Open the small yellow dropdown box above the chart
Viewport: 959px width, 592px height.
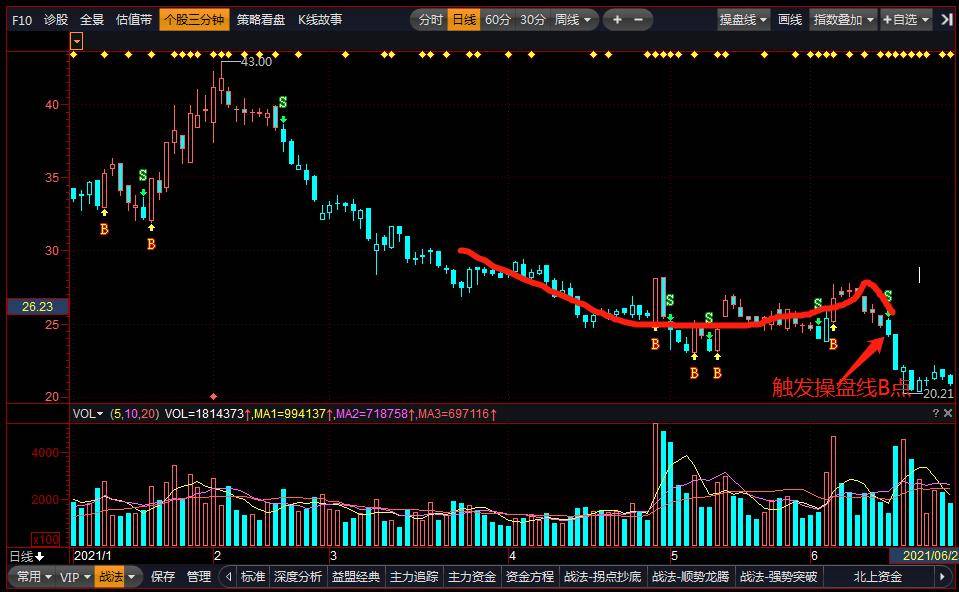76,42
